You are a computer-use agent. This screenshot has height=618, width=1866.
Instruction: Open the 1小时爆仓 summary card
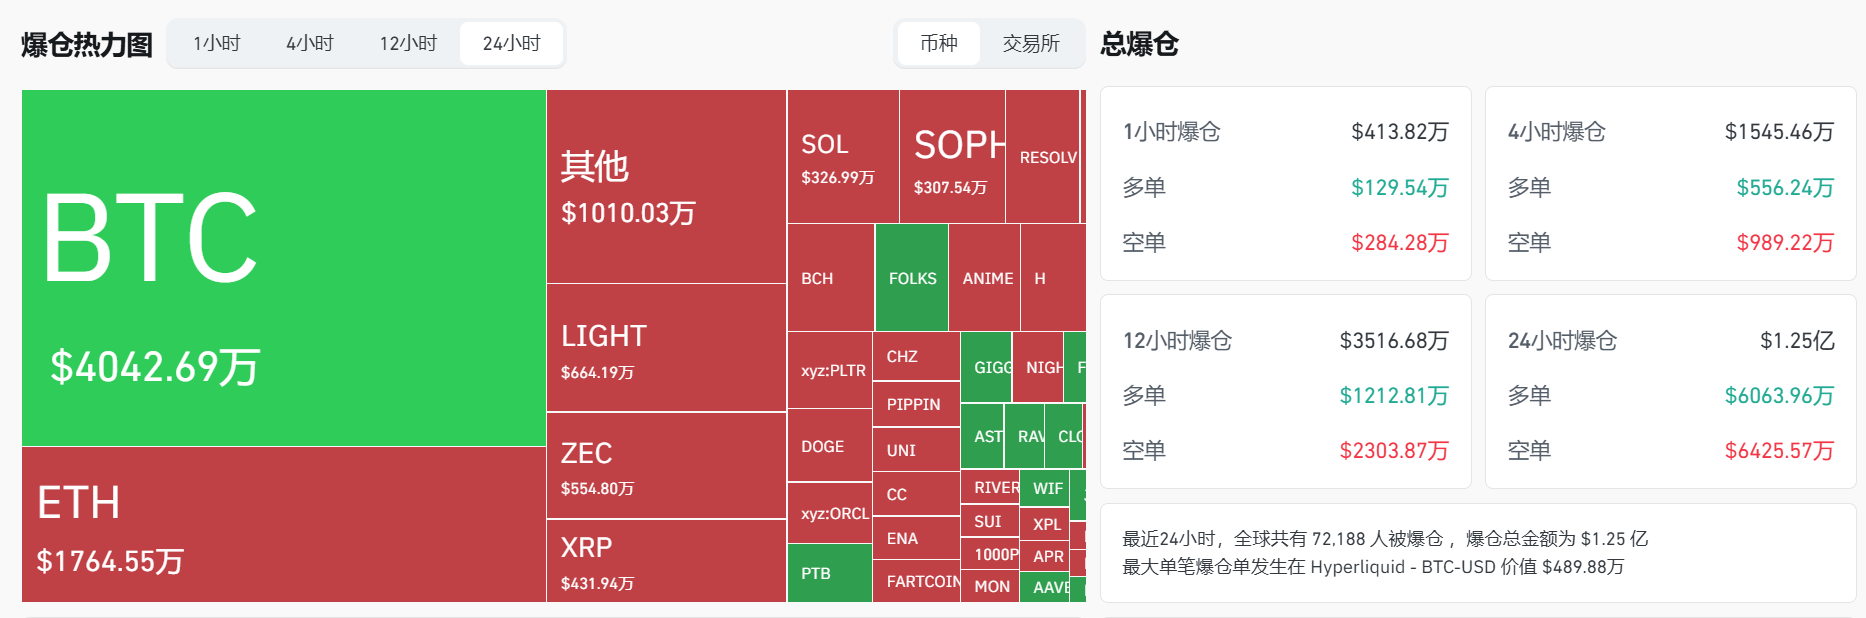click(1285, 184)
